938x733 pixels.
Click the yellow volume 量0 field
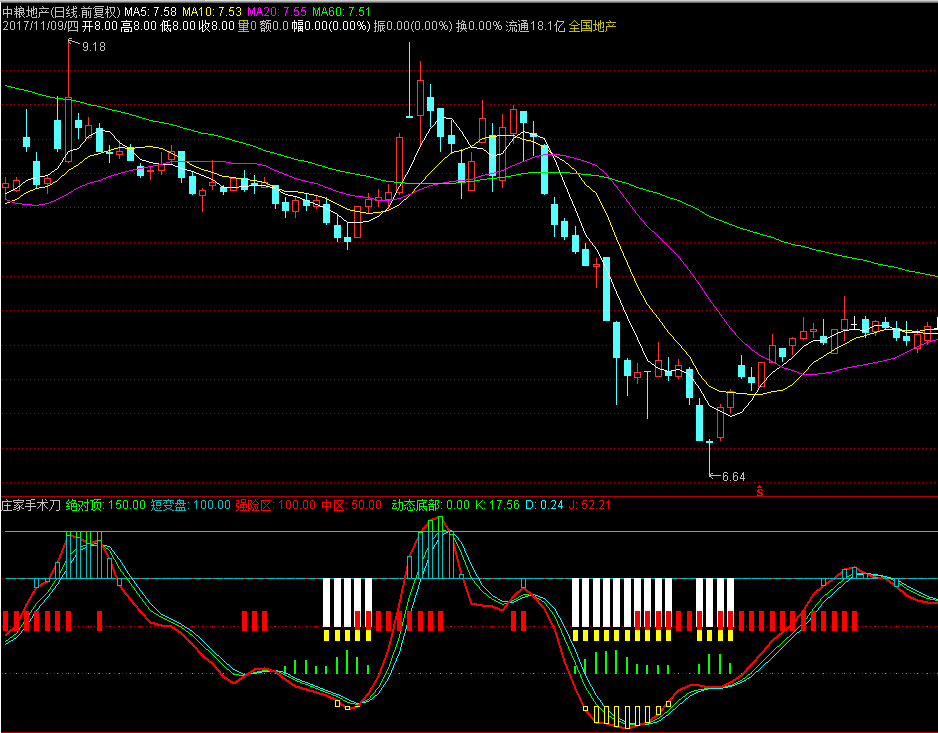click(x=247, y=26)
